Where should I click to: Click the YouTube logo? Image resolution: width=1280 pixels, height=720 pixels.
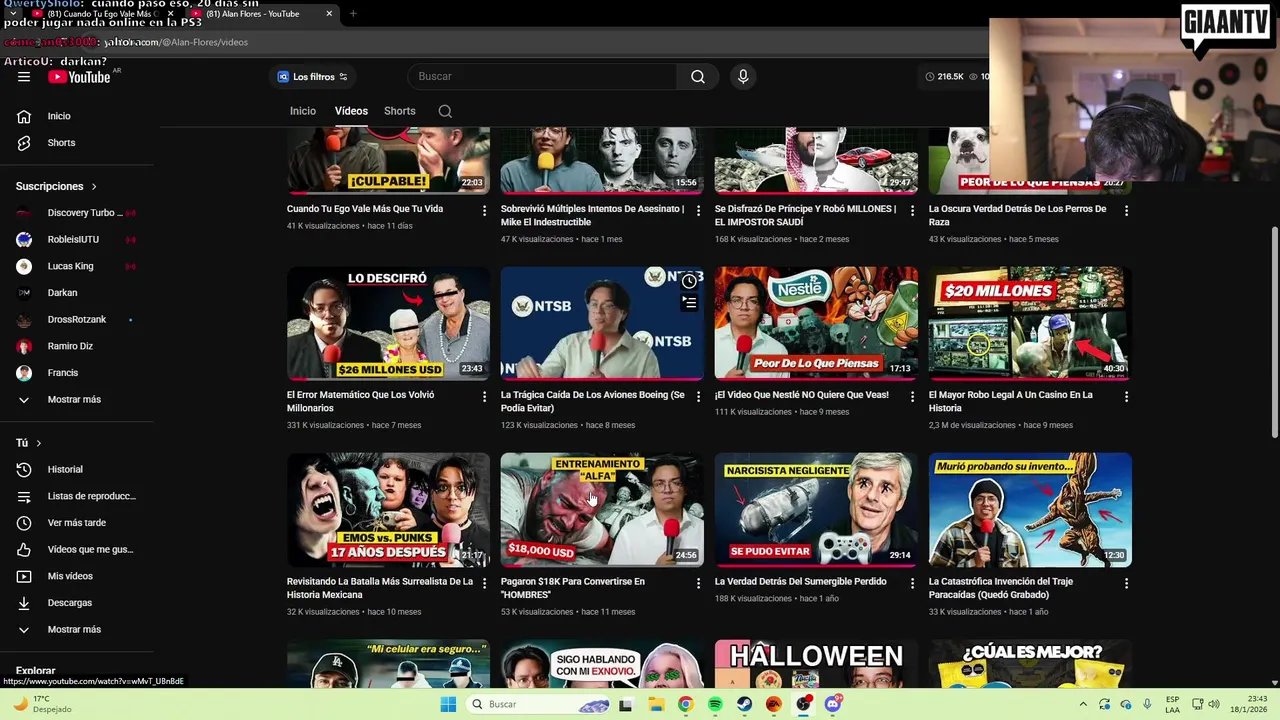click(x=79, y=77)
